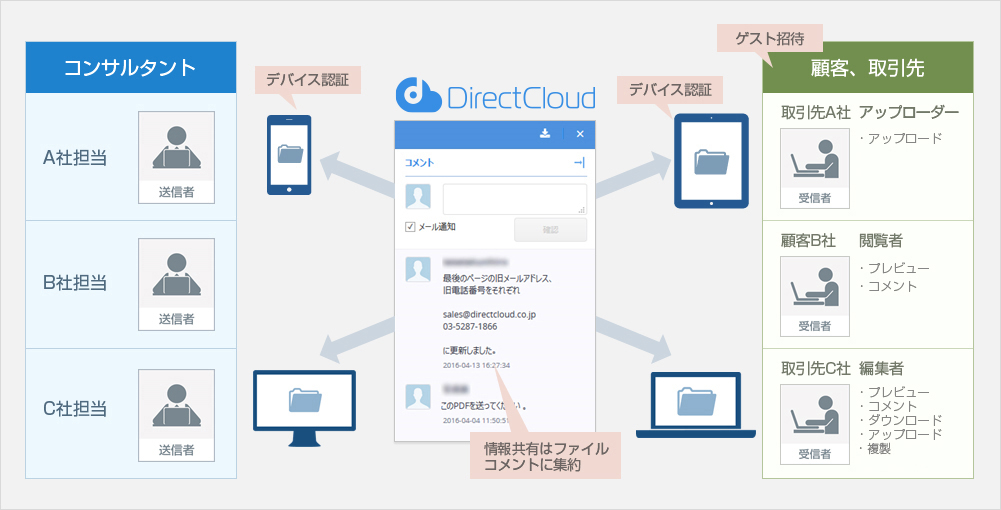Select the tablet folder device icon

[x=711, y=160]
